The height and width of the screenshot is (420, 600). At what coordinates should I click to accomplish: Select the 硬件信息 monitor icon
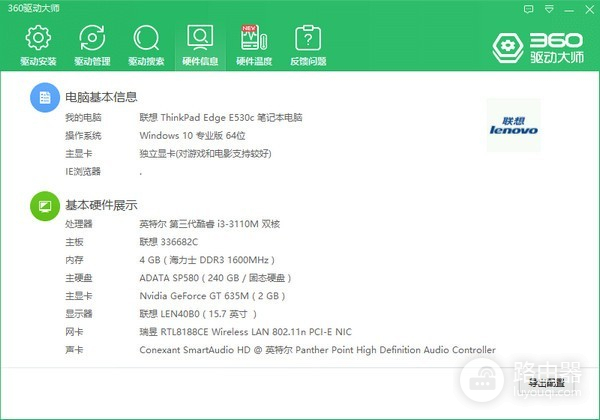(200, 37)
